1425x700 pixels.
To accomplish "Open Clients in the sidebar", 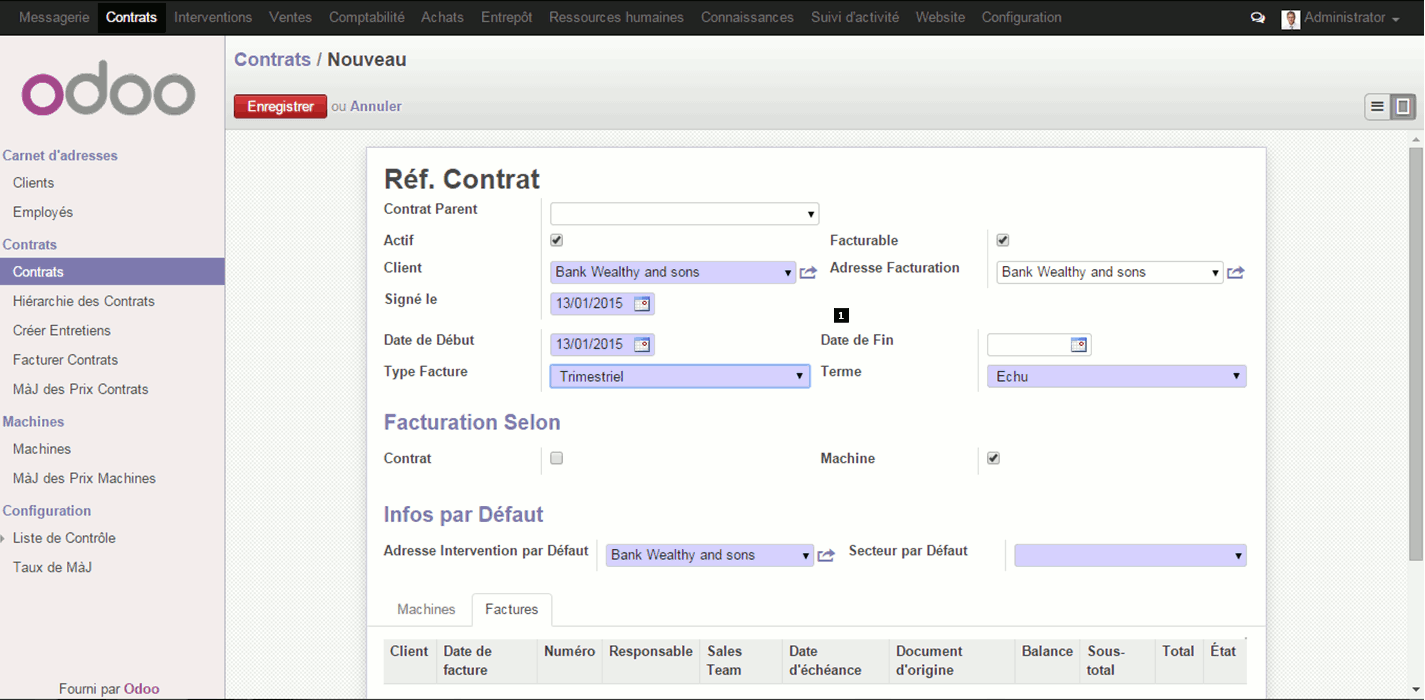I will [34, 184].
